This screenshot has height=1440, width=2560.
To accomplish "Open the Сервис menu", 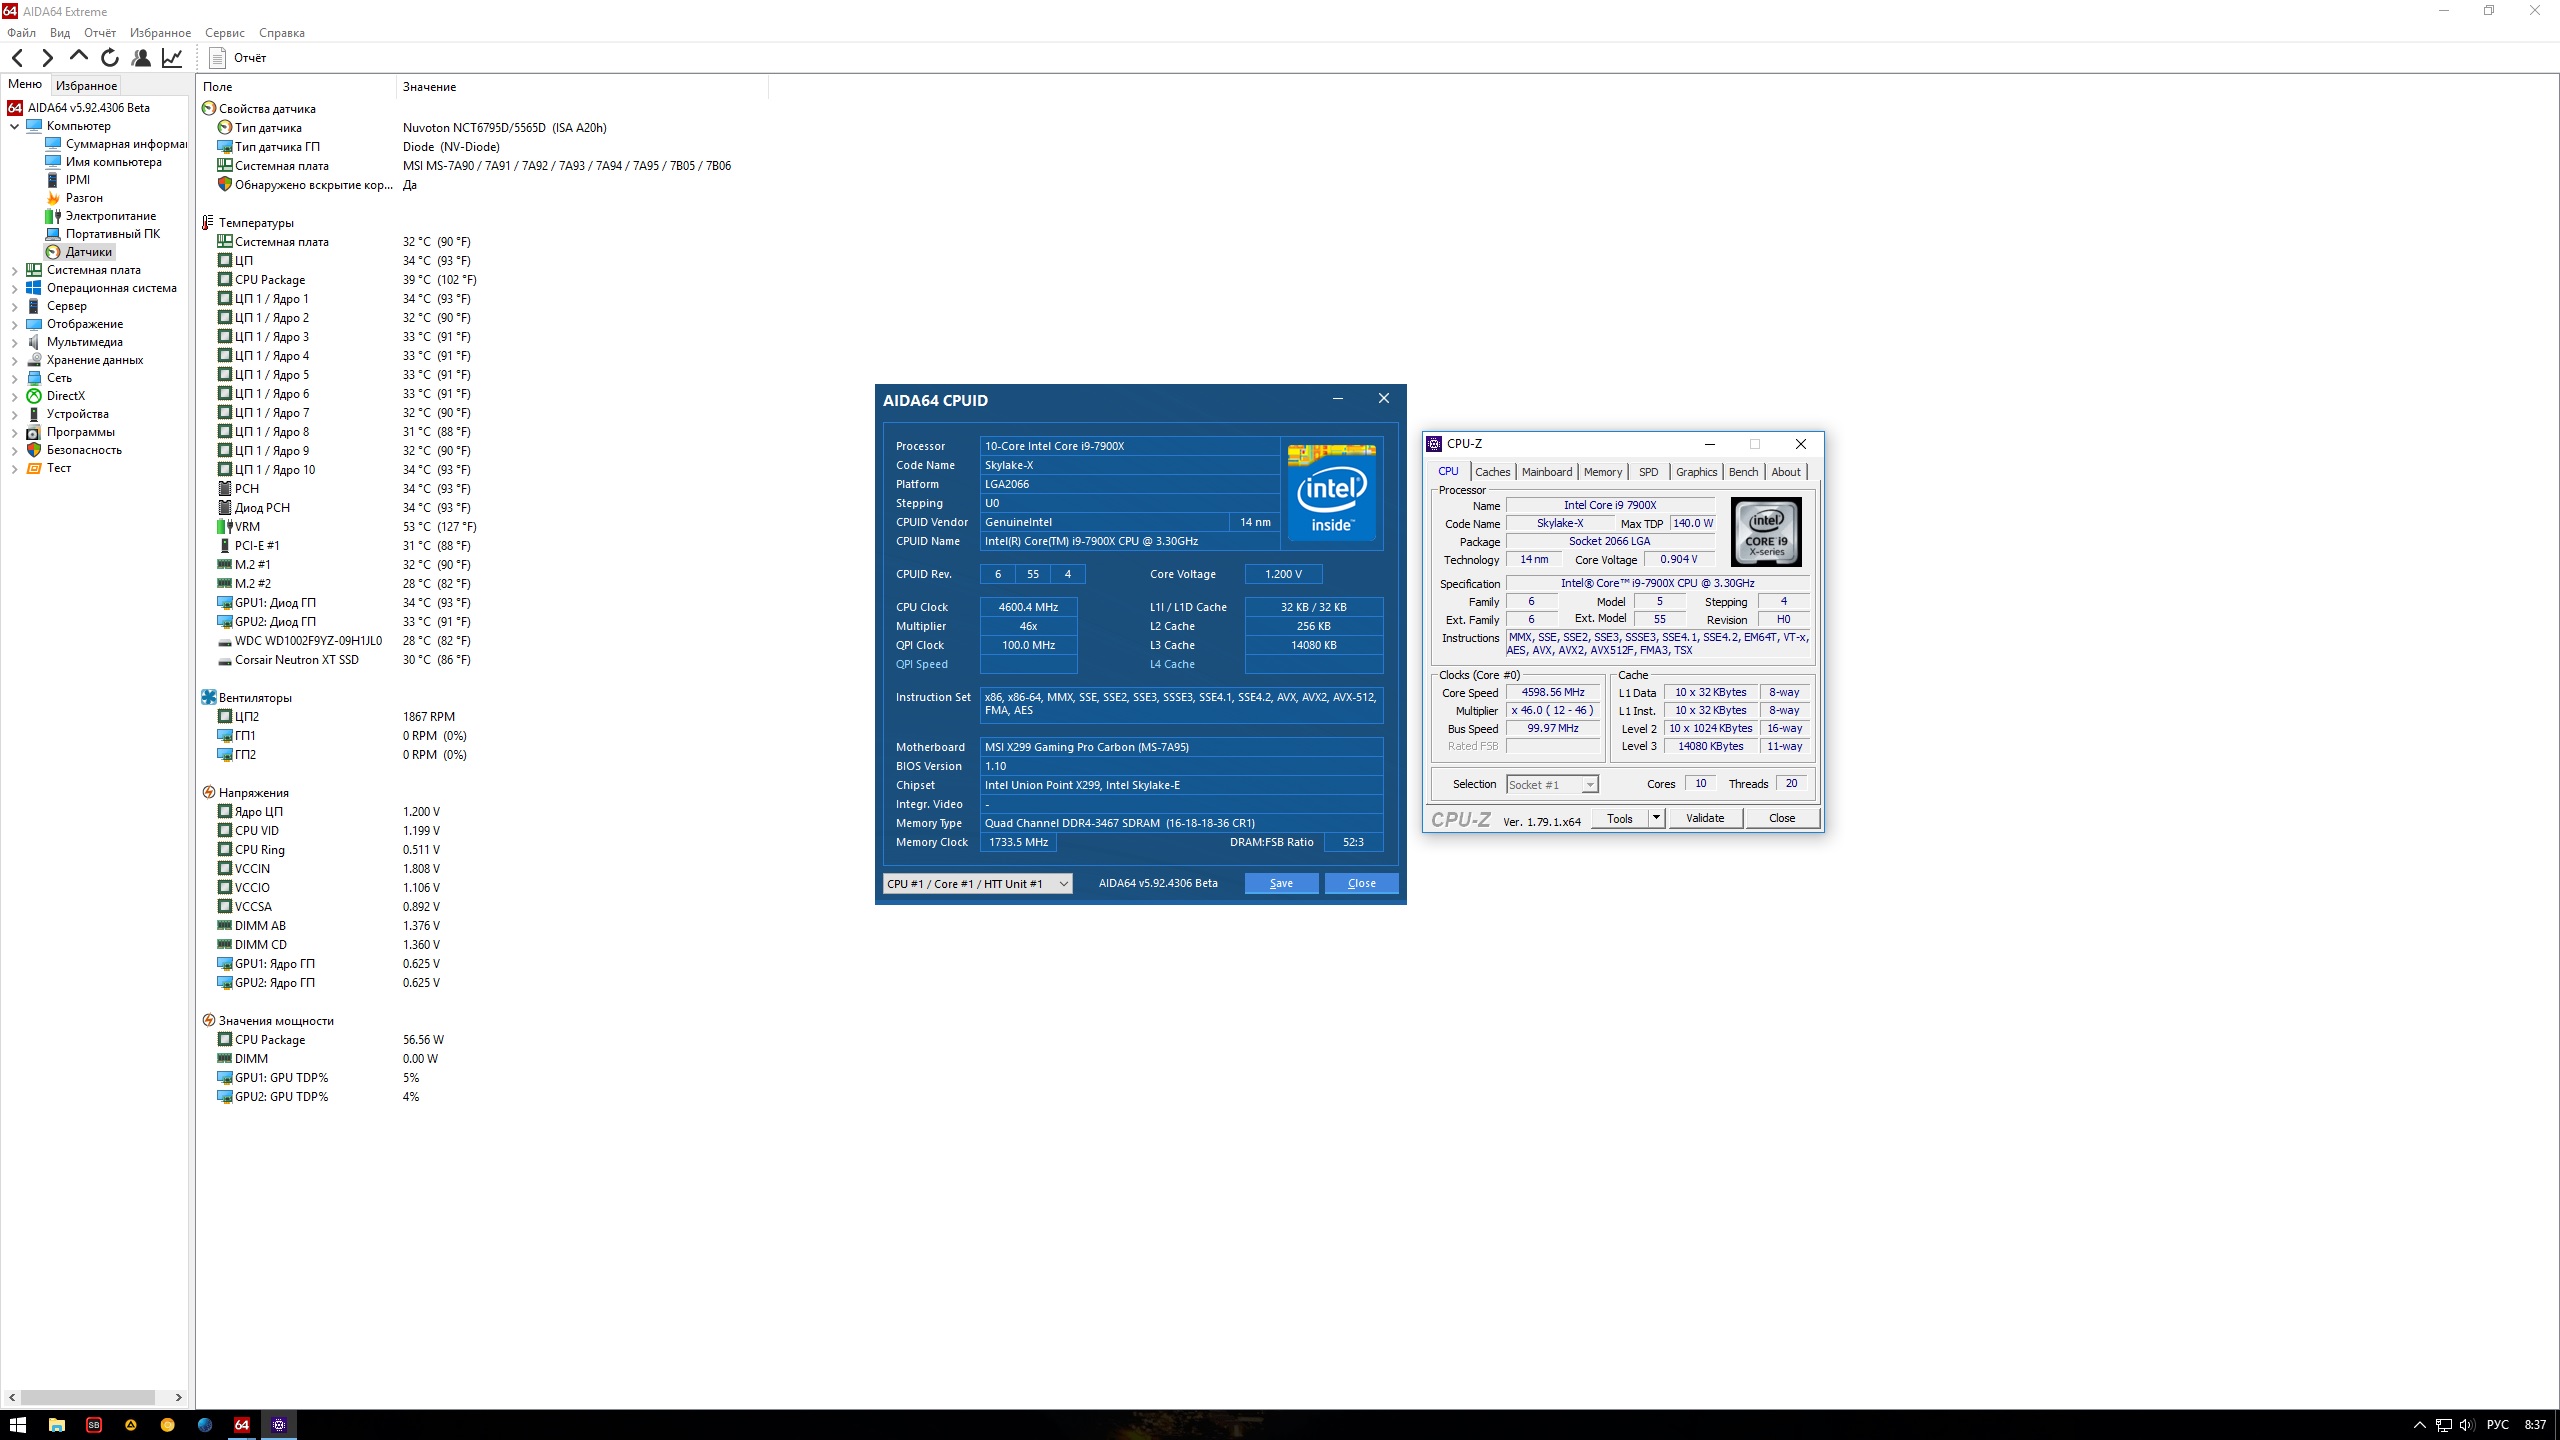I will click(x=224, y=33).
